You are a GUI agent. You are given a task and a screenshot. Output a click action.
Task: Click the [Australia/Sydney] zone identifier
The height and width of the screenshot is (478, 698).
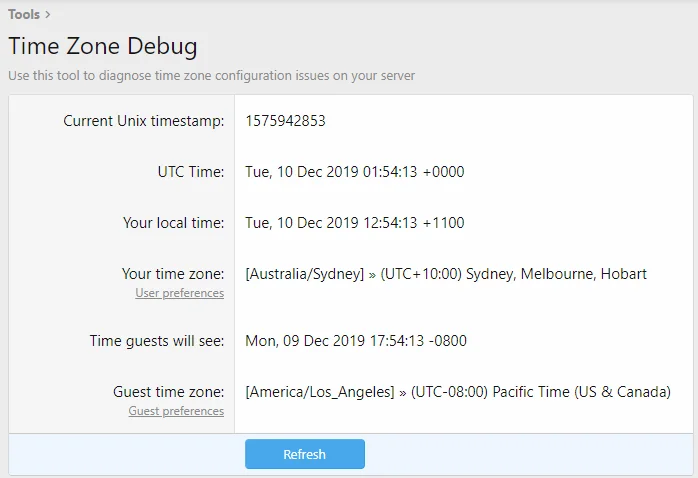304,273
